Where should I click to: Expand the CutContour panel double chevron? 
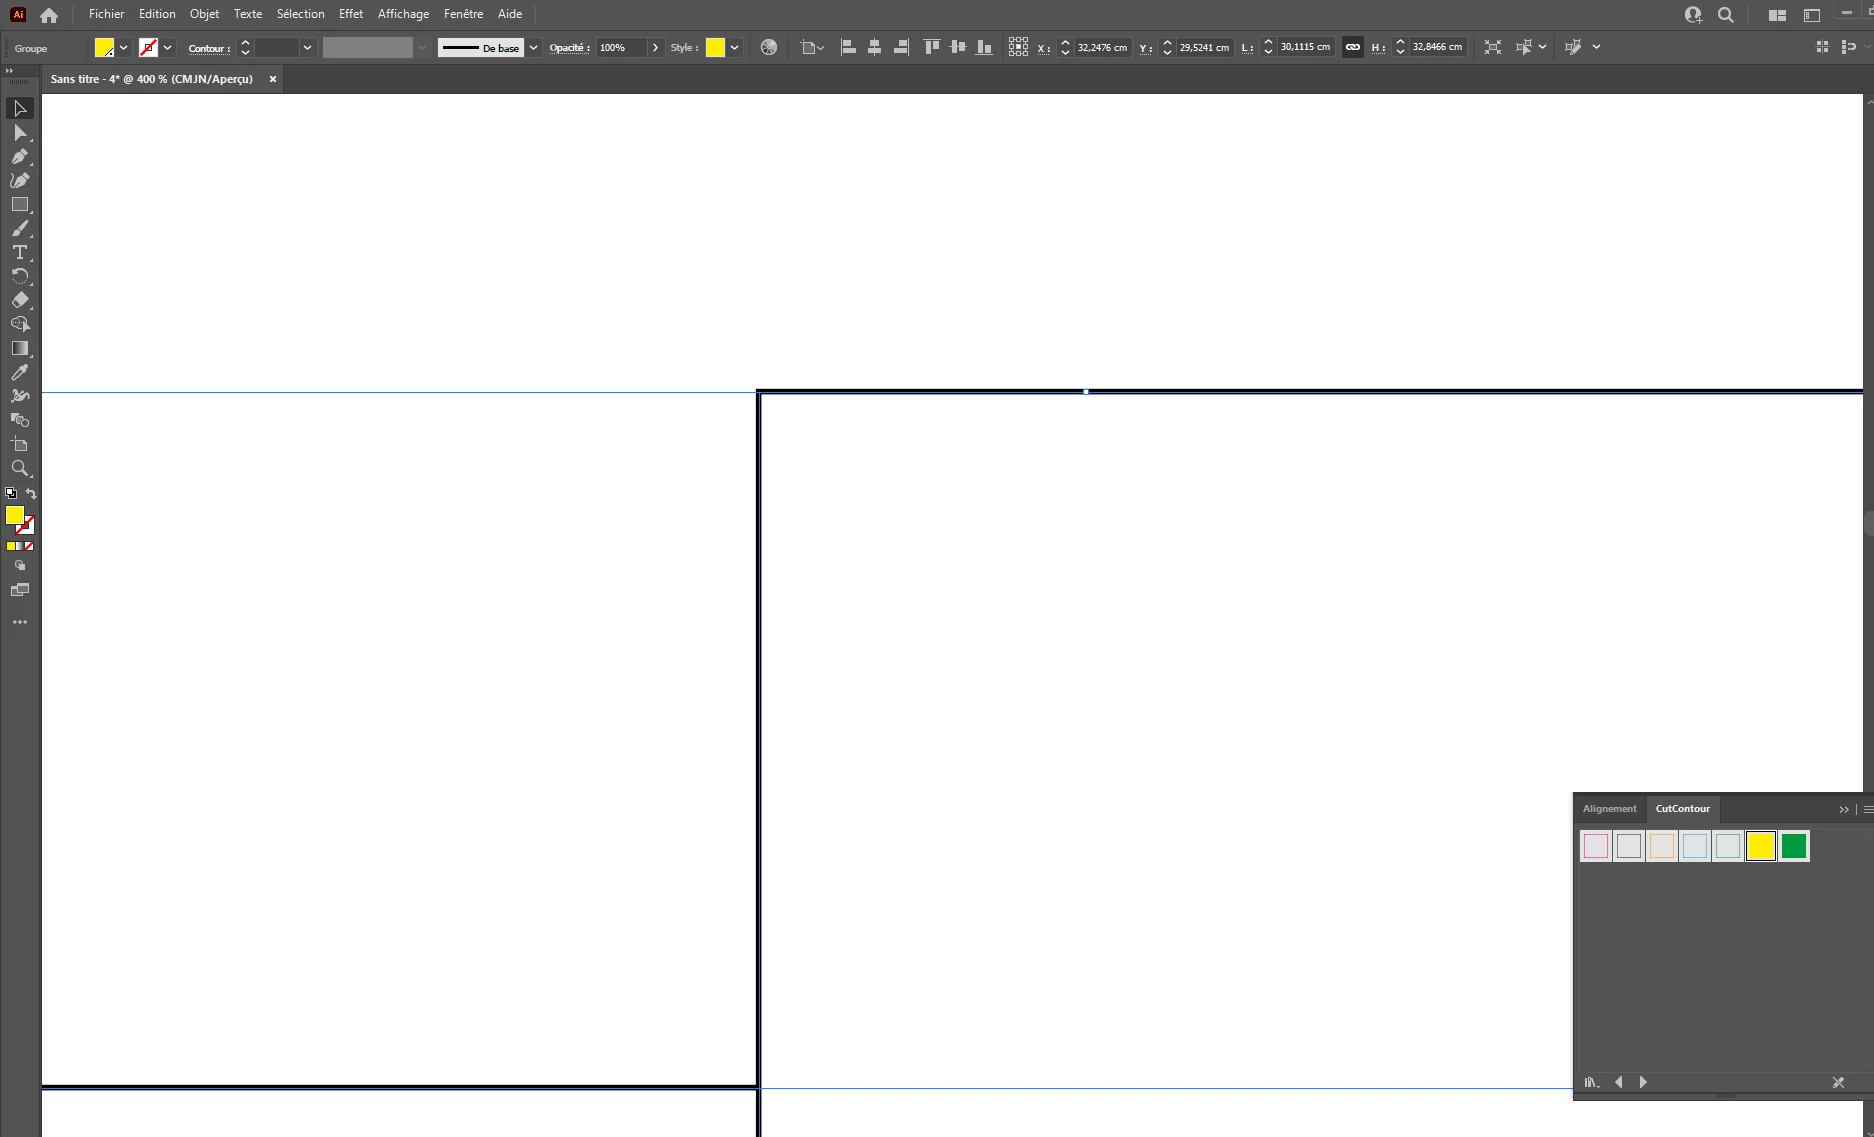pos(1844,809)
